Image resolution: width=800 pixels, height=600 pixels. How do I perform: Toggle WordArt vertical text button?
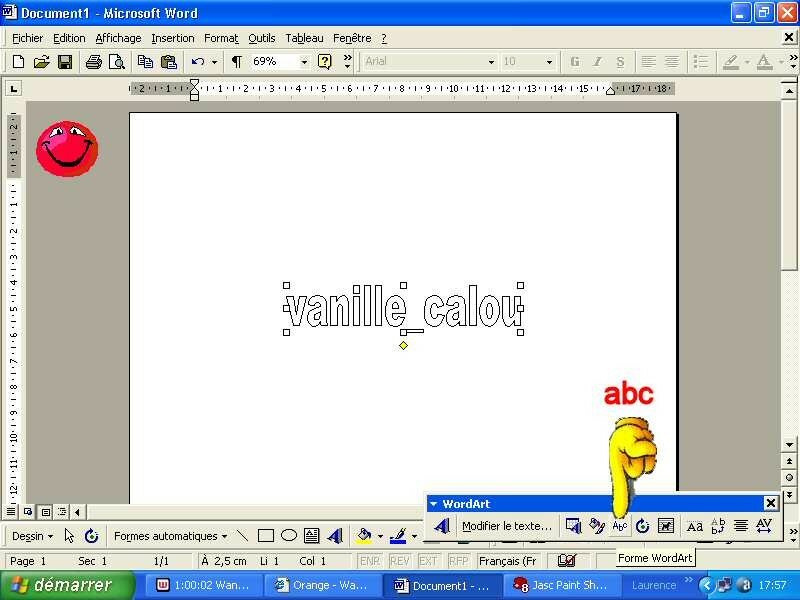[x=718, y=526]
